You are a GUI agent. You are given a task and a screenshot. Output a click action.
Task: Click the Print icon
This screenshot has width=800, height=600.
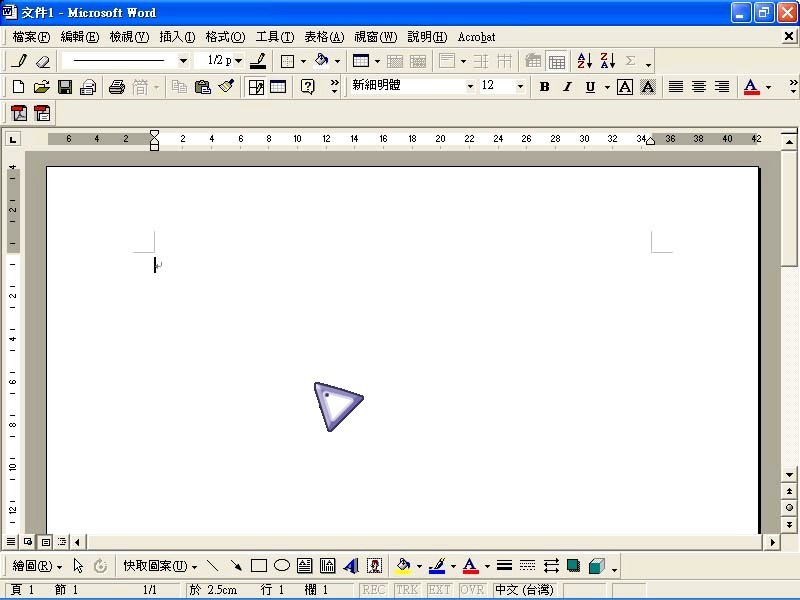point(116,87)
